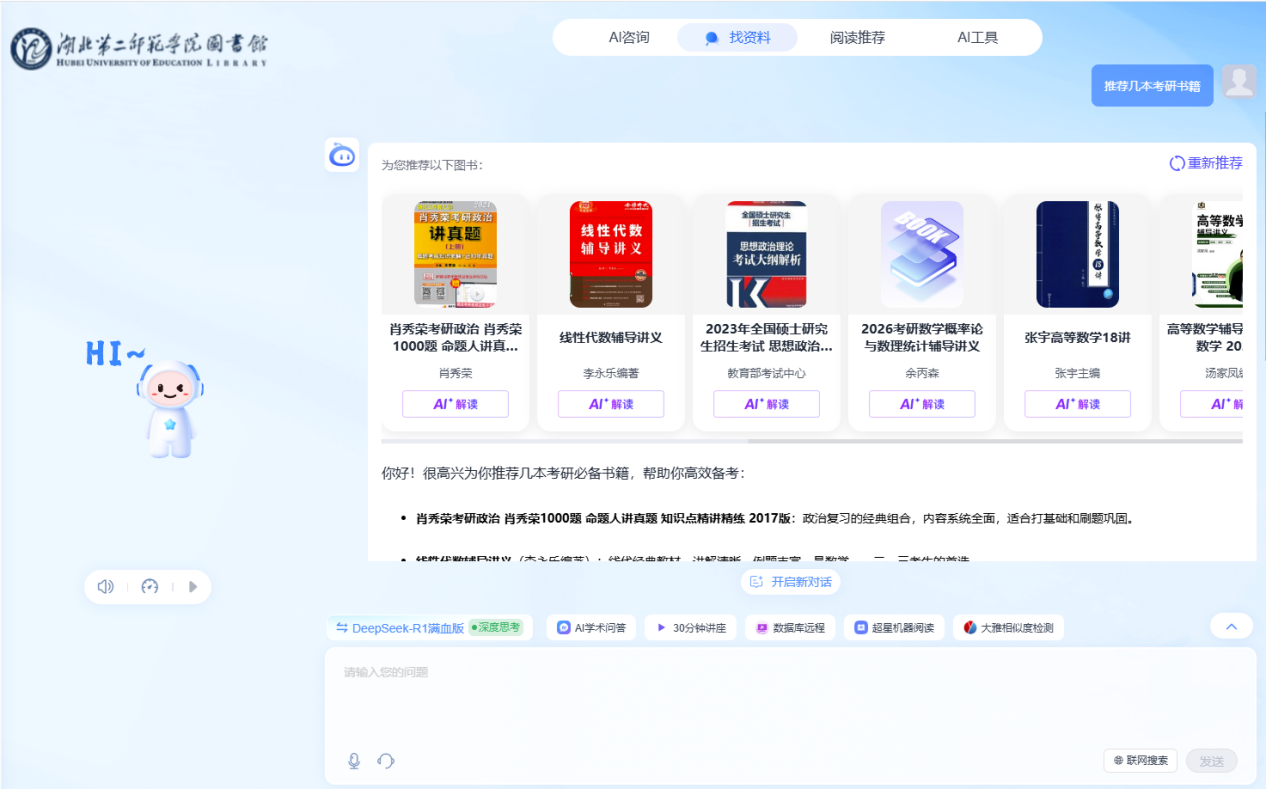Screen dimensions: 1266x789
Task: Click the volume speaker icon
Action: (106, 587)
